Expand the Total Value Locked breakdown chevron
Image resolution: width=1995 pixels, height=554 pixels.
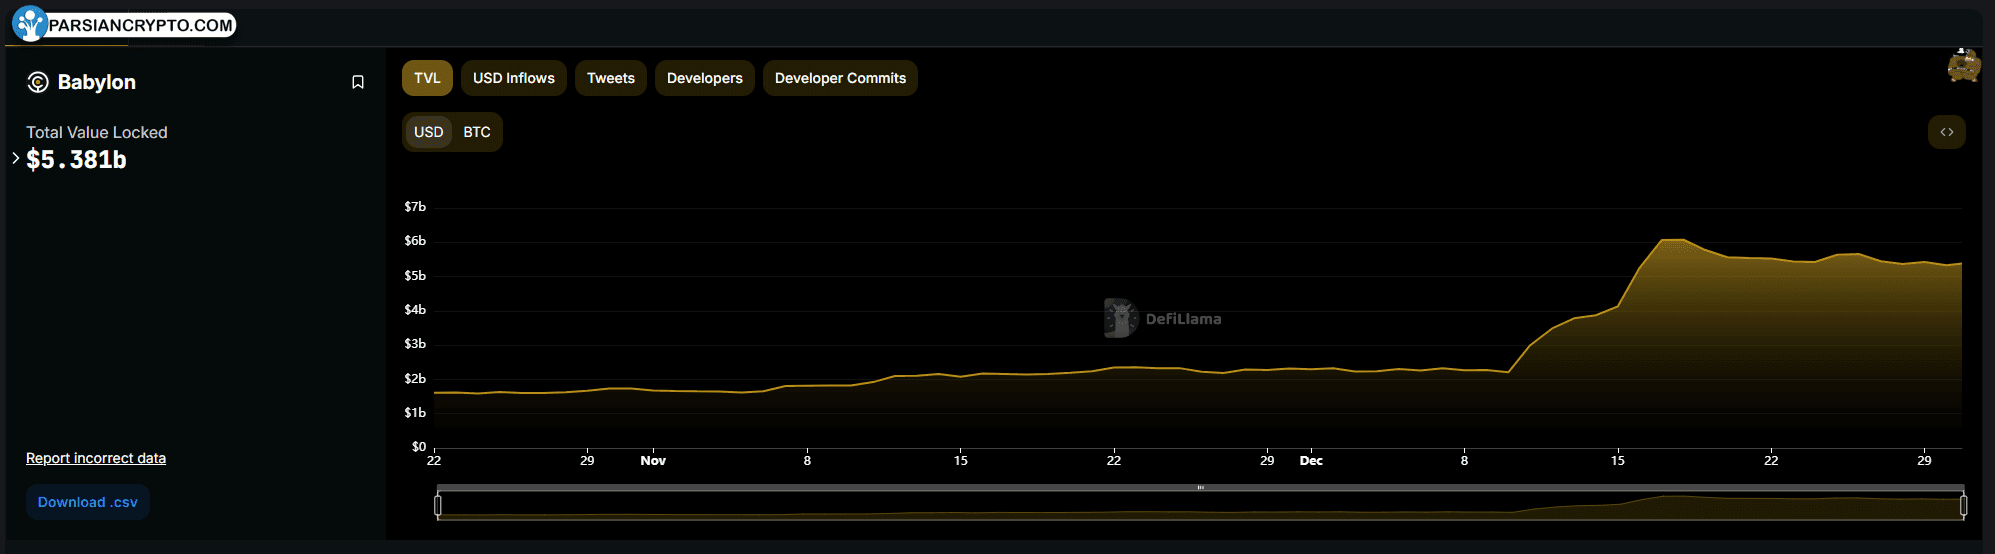(16, 158)
